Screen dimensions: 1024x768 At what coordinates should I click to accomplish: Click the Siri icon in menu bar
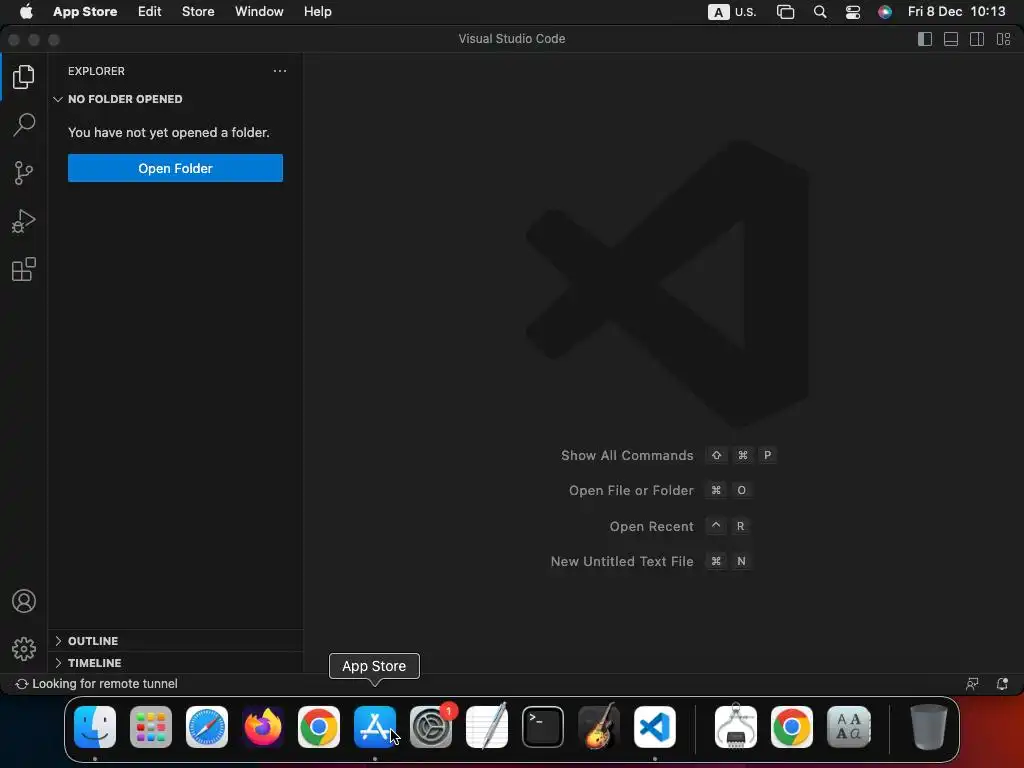(x=885, y=12)
